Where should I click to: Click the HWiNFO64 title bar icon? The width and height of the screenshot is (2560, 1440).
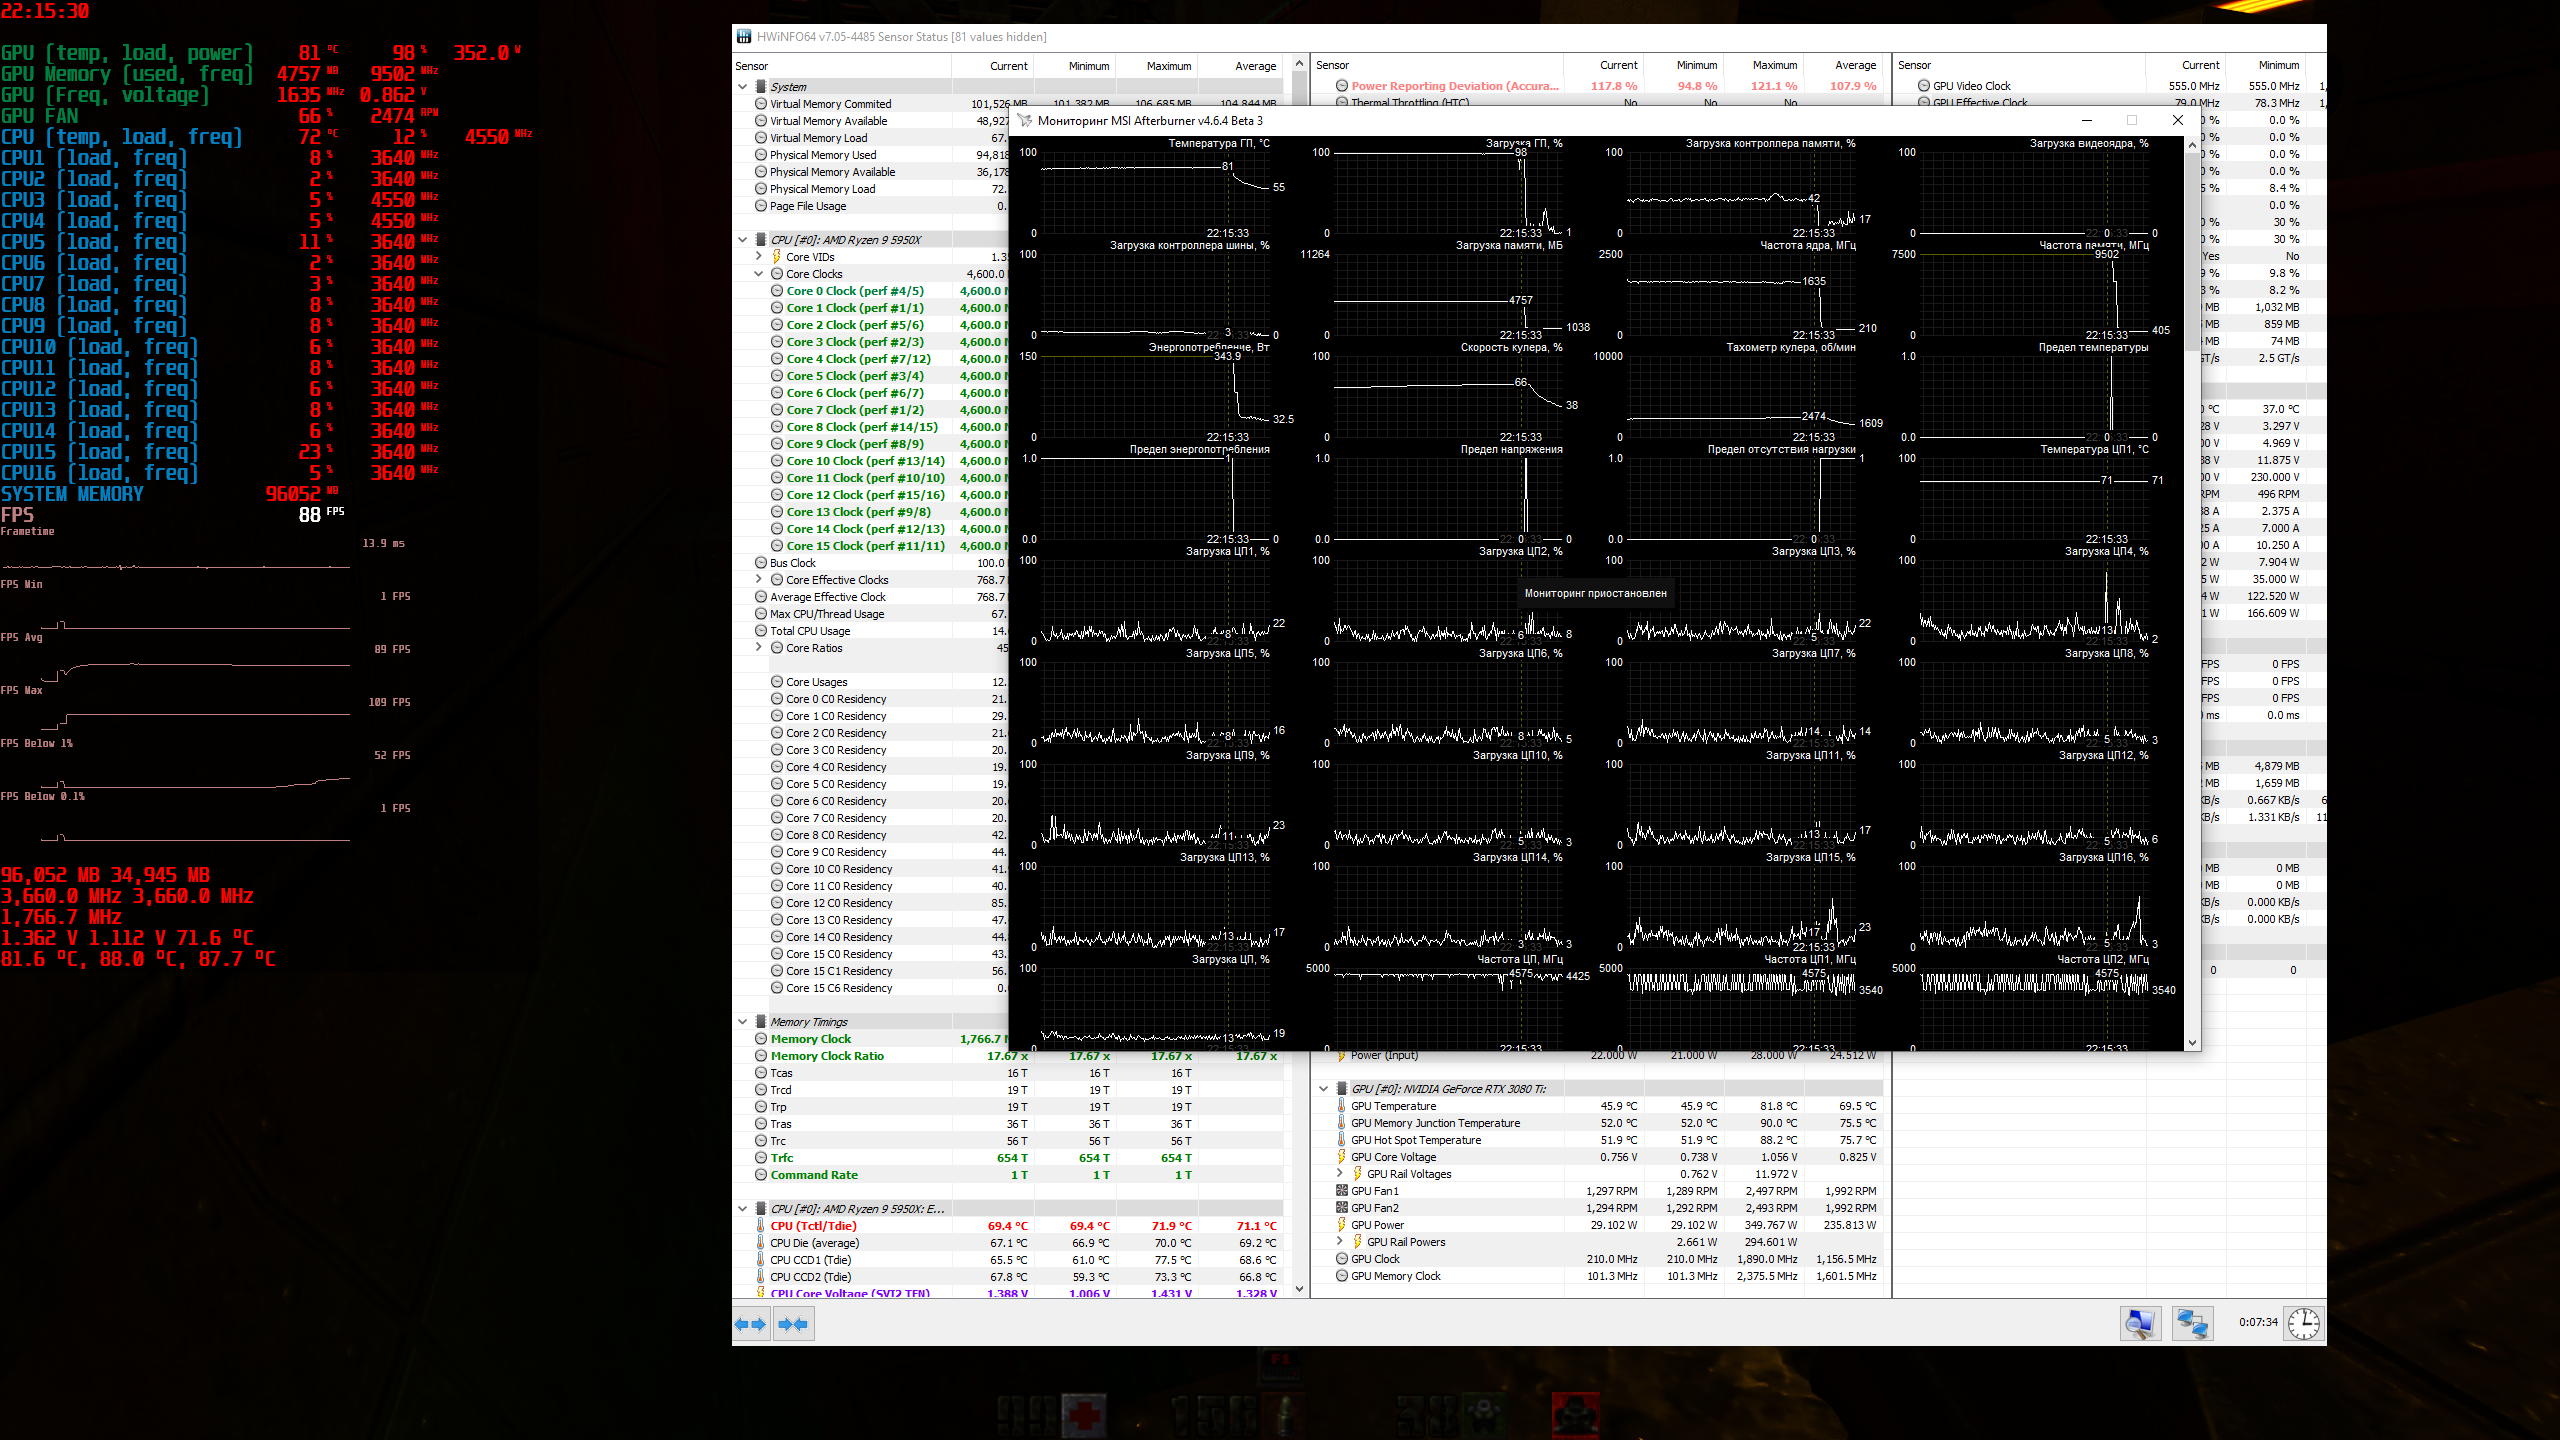(x=744, y=37)
